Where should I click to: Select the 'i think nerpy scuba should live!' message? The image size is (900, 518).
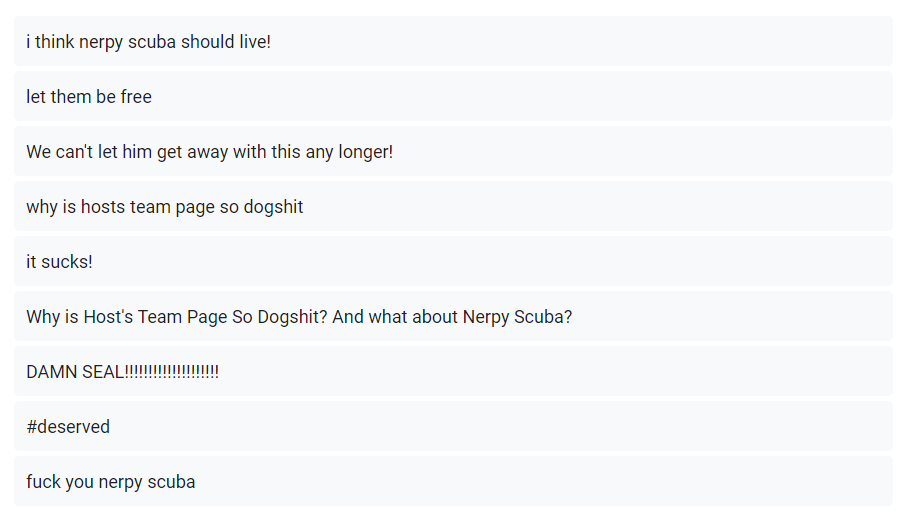coord(150,42)
